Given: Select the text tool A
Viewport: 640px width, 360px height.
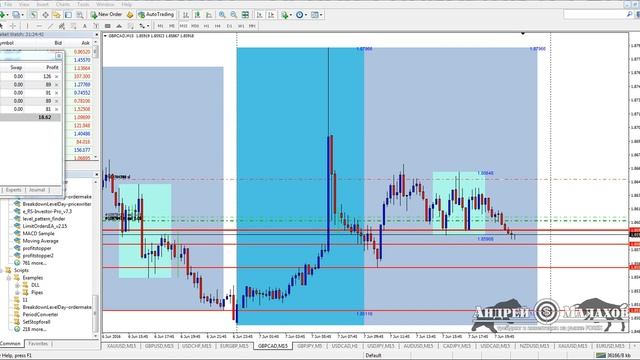Looking at the screenshot, I should (84, 26).
